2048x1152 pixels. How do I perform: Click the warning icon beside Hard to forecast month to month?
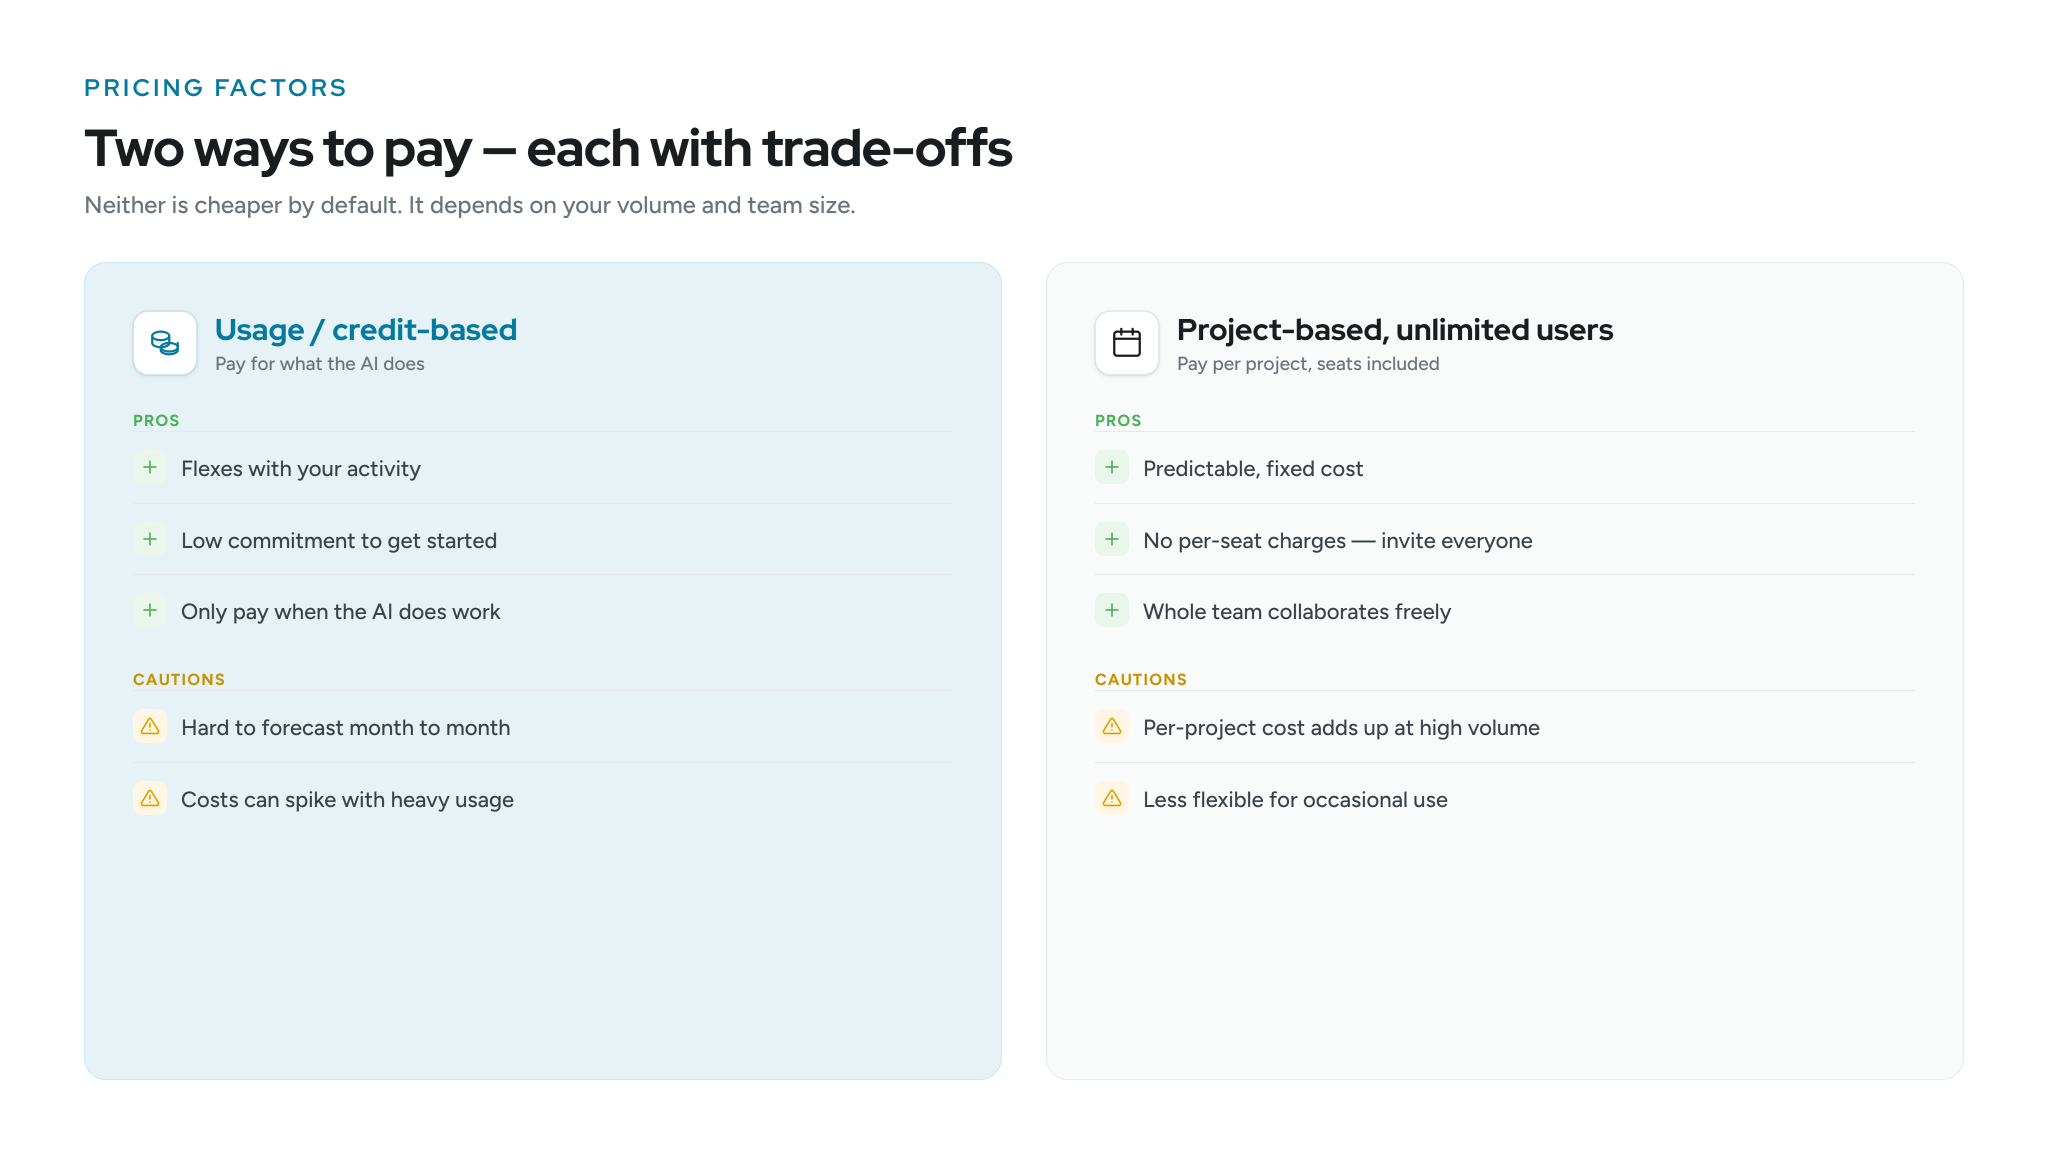pos(150,726)
